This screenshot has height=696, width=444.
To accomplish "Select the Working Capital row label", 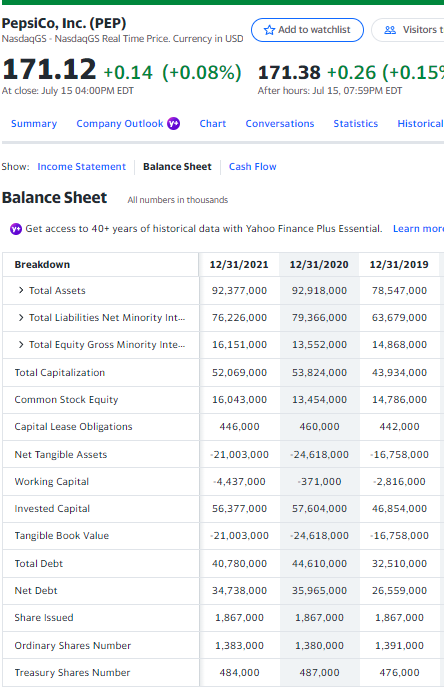I will [x=52, y=482].
